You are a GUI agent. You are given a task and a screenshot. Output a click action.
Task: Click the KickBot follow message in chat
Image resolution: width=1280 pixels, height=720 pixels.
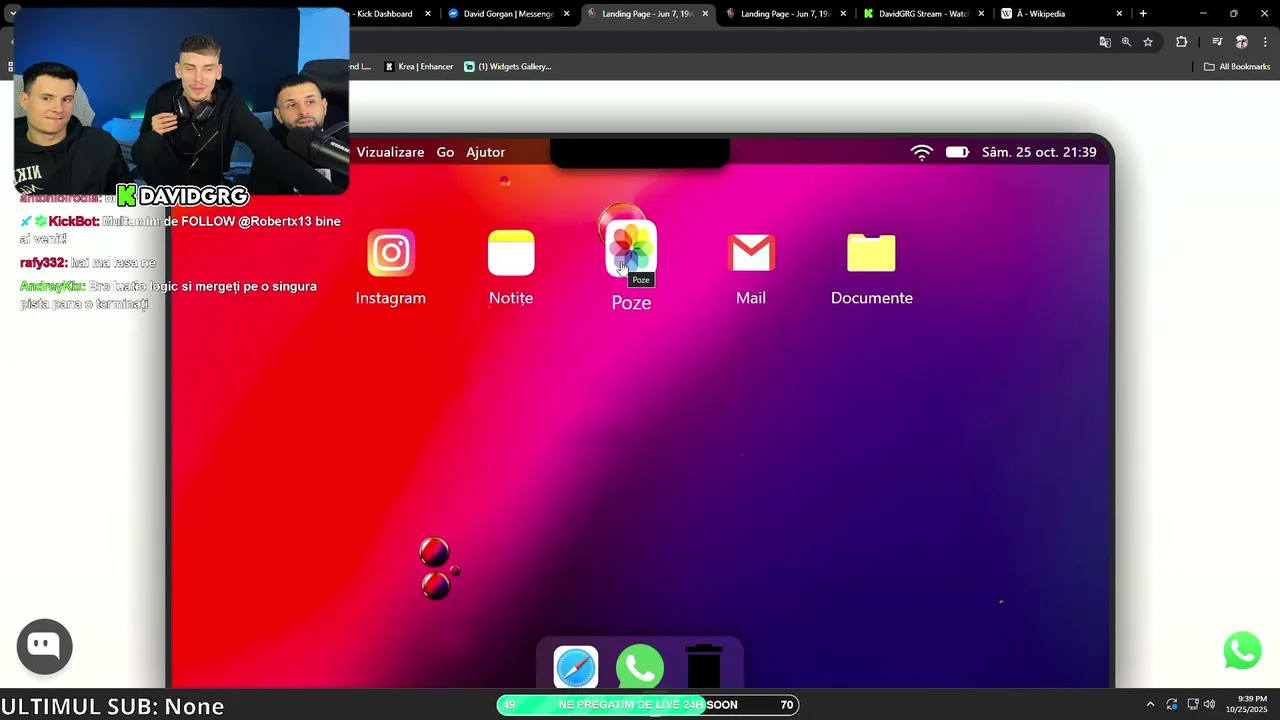(x=180, y=230)
